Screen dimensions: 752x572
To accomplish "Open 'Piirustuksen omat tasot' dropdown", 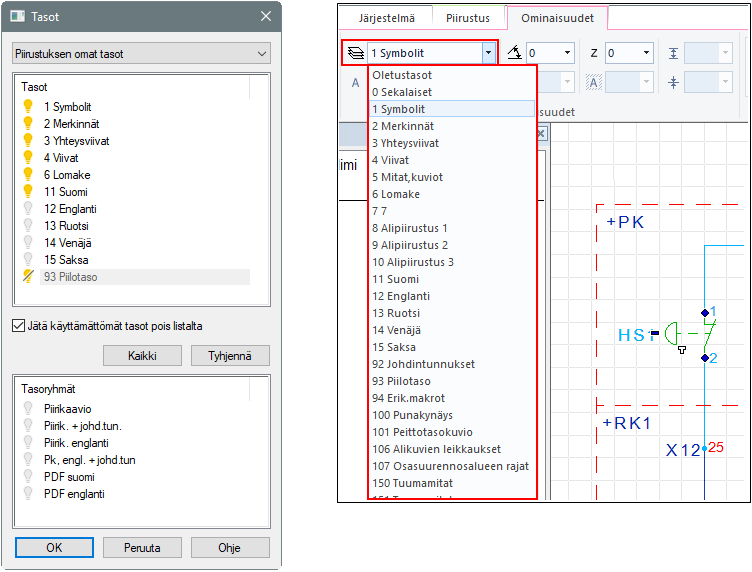I will pos(141,53).
